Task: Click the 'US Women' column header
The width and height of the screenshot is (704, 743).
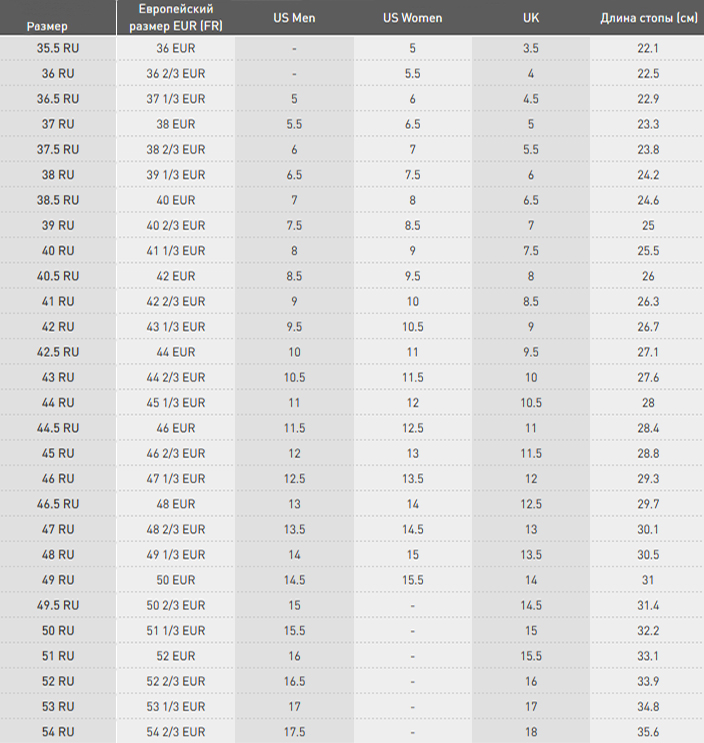Action: (413, 18)
